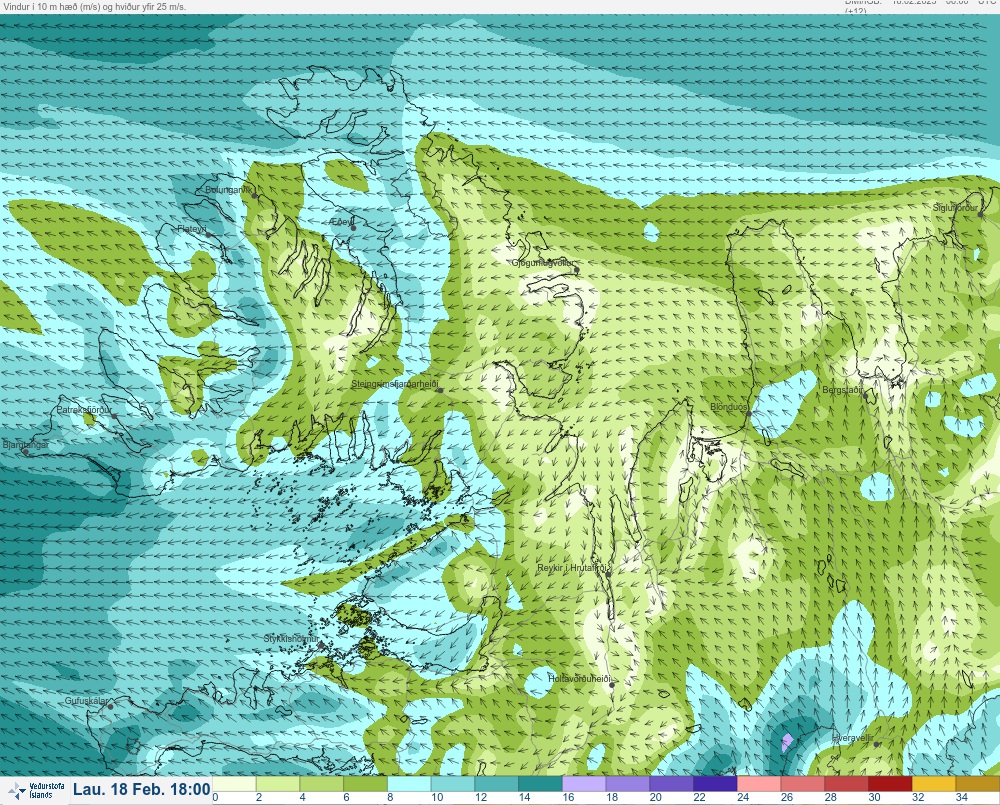Pick the 8–10 m/s light cyan legend swatch
The width and height of the screenshot is (1000, 805).
click(x=409, y=783)
